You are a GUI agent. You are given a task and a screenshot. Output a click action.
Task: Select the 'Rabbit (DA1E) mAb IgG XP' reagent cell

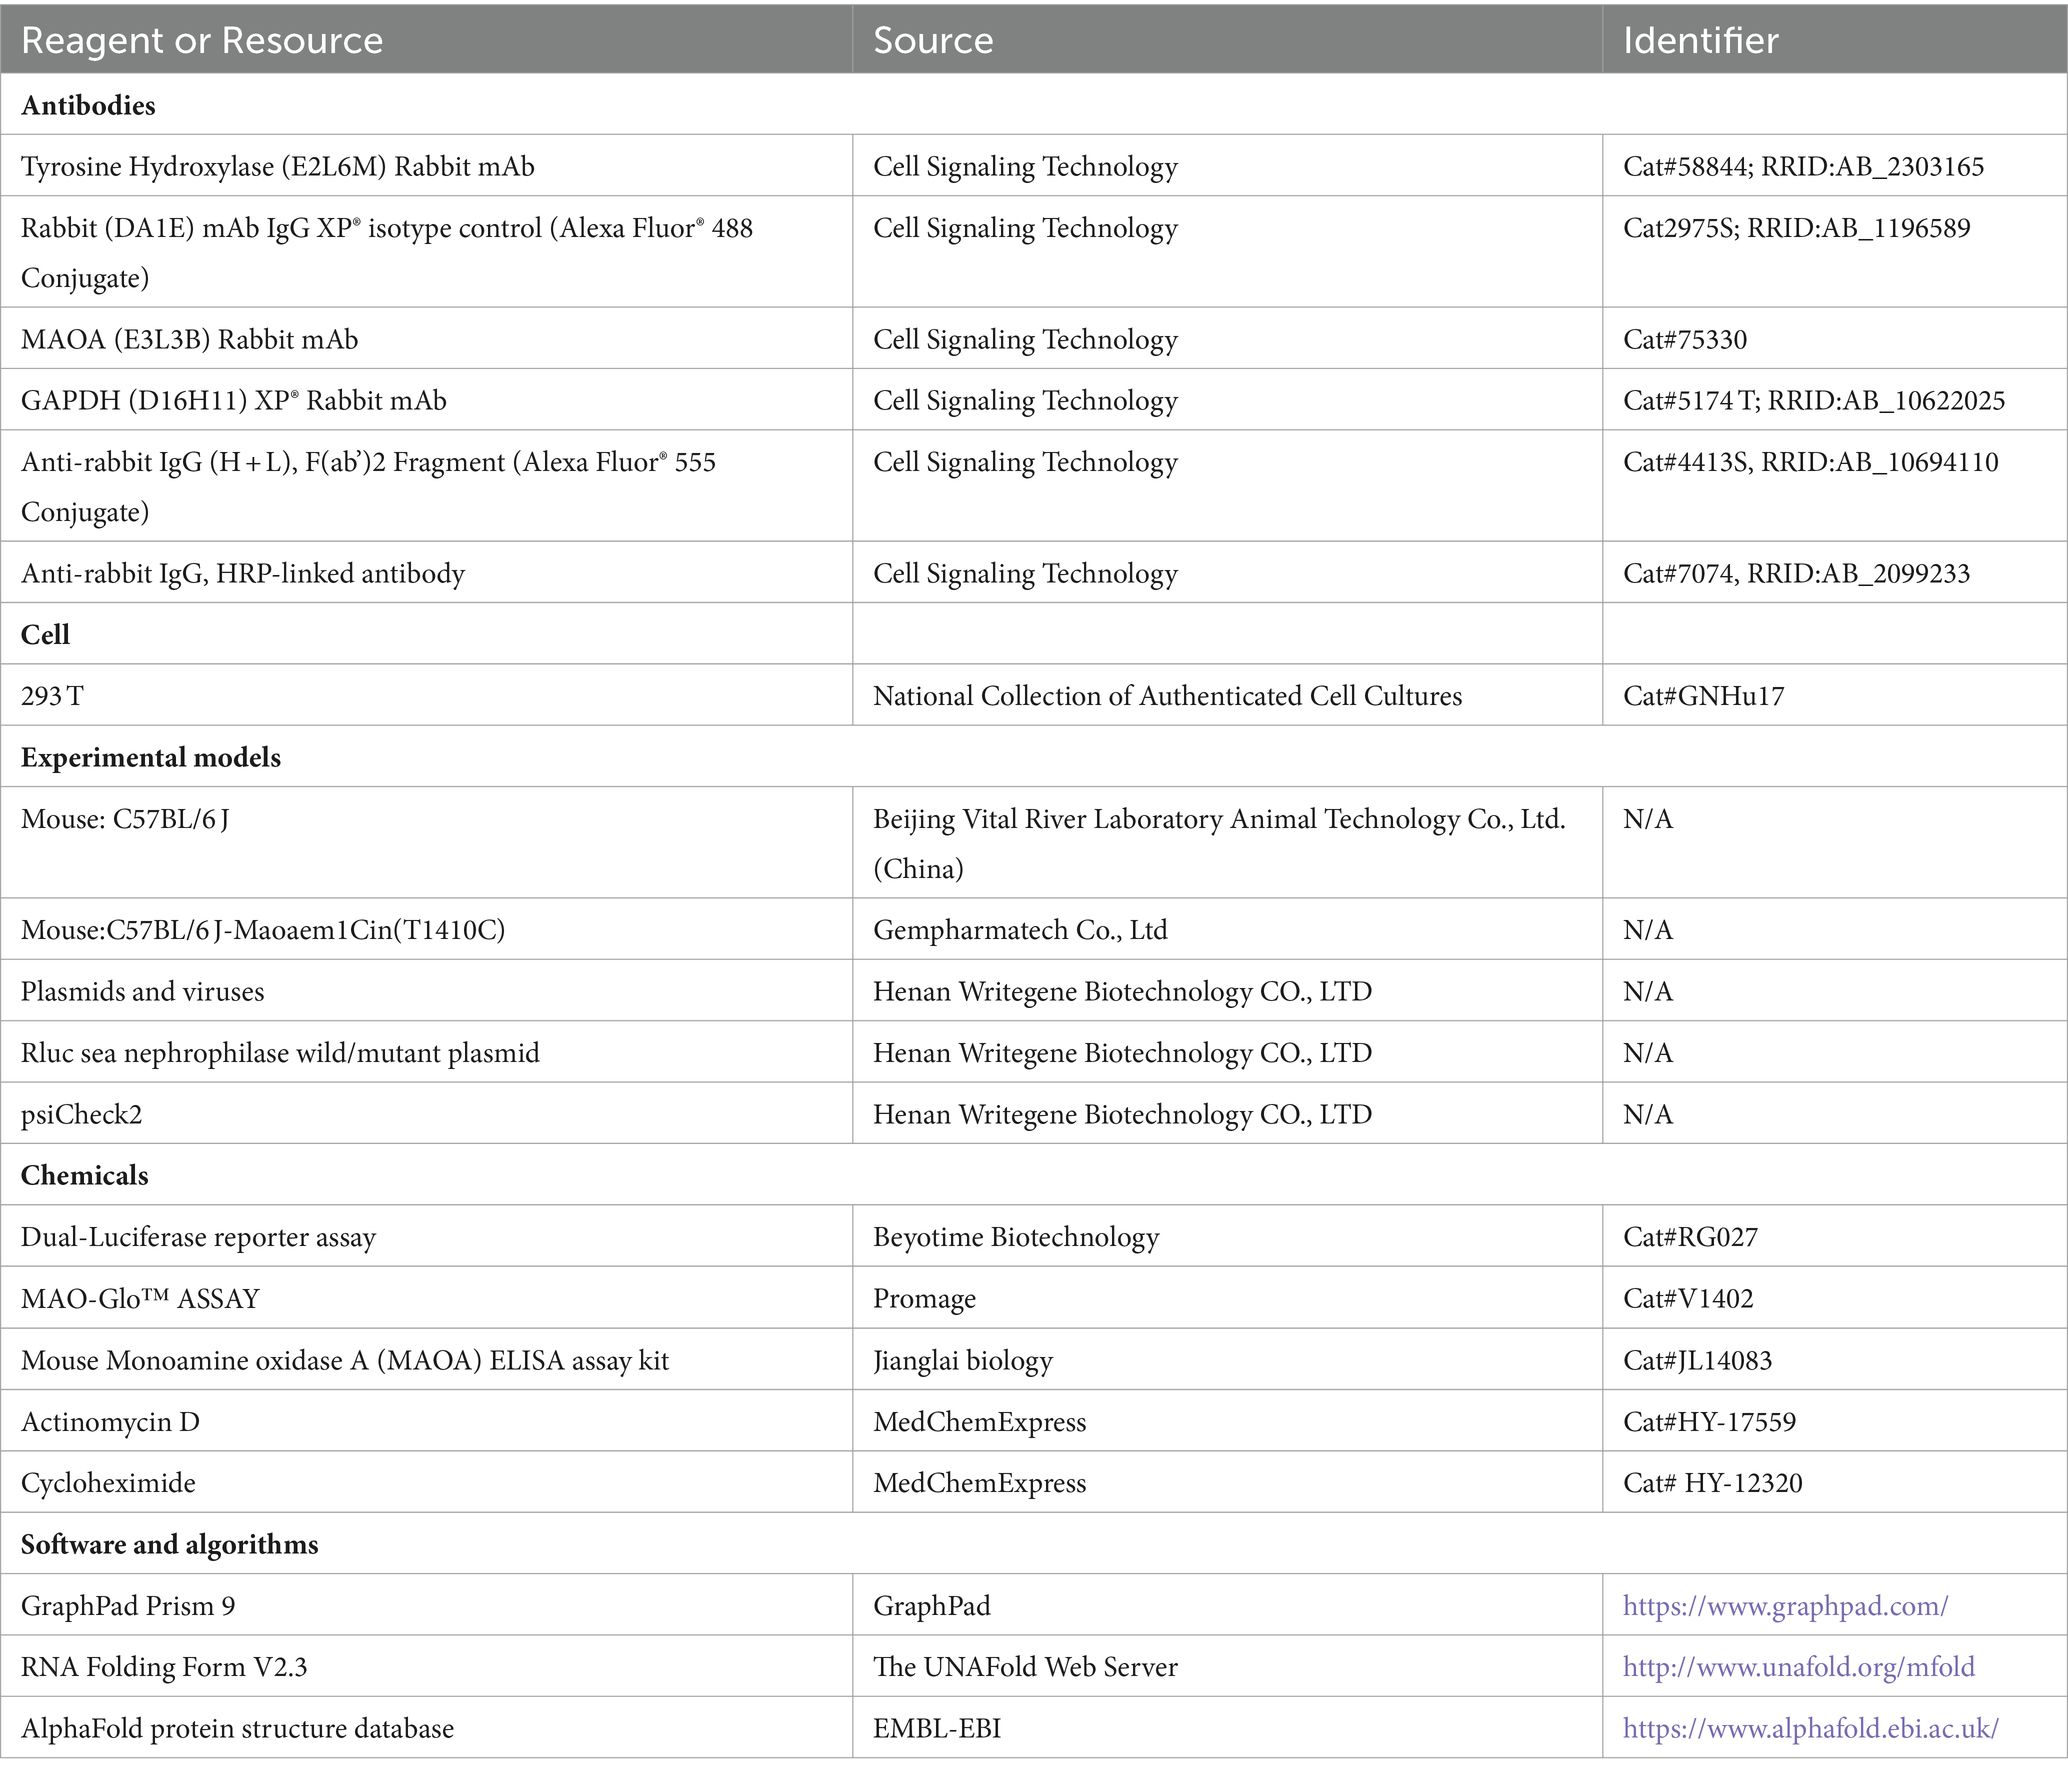[387, 252]
